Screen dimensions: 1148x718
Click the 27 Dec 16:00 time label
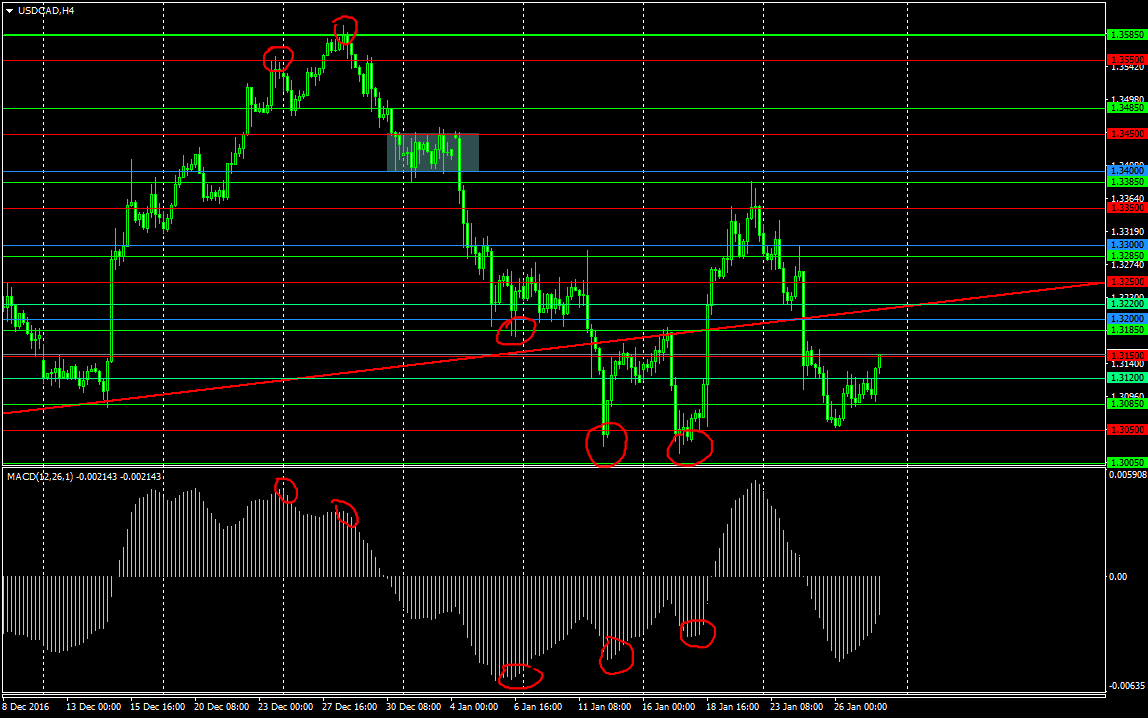point(350,707)
